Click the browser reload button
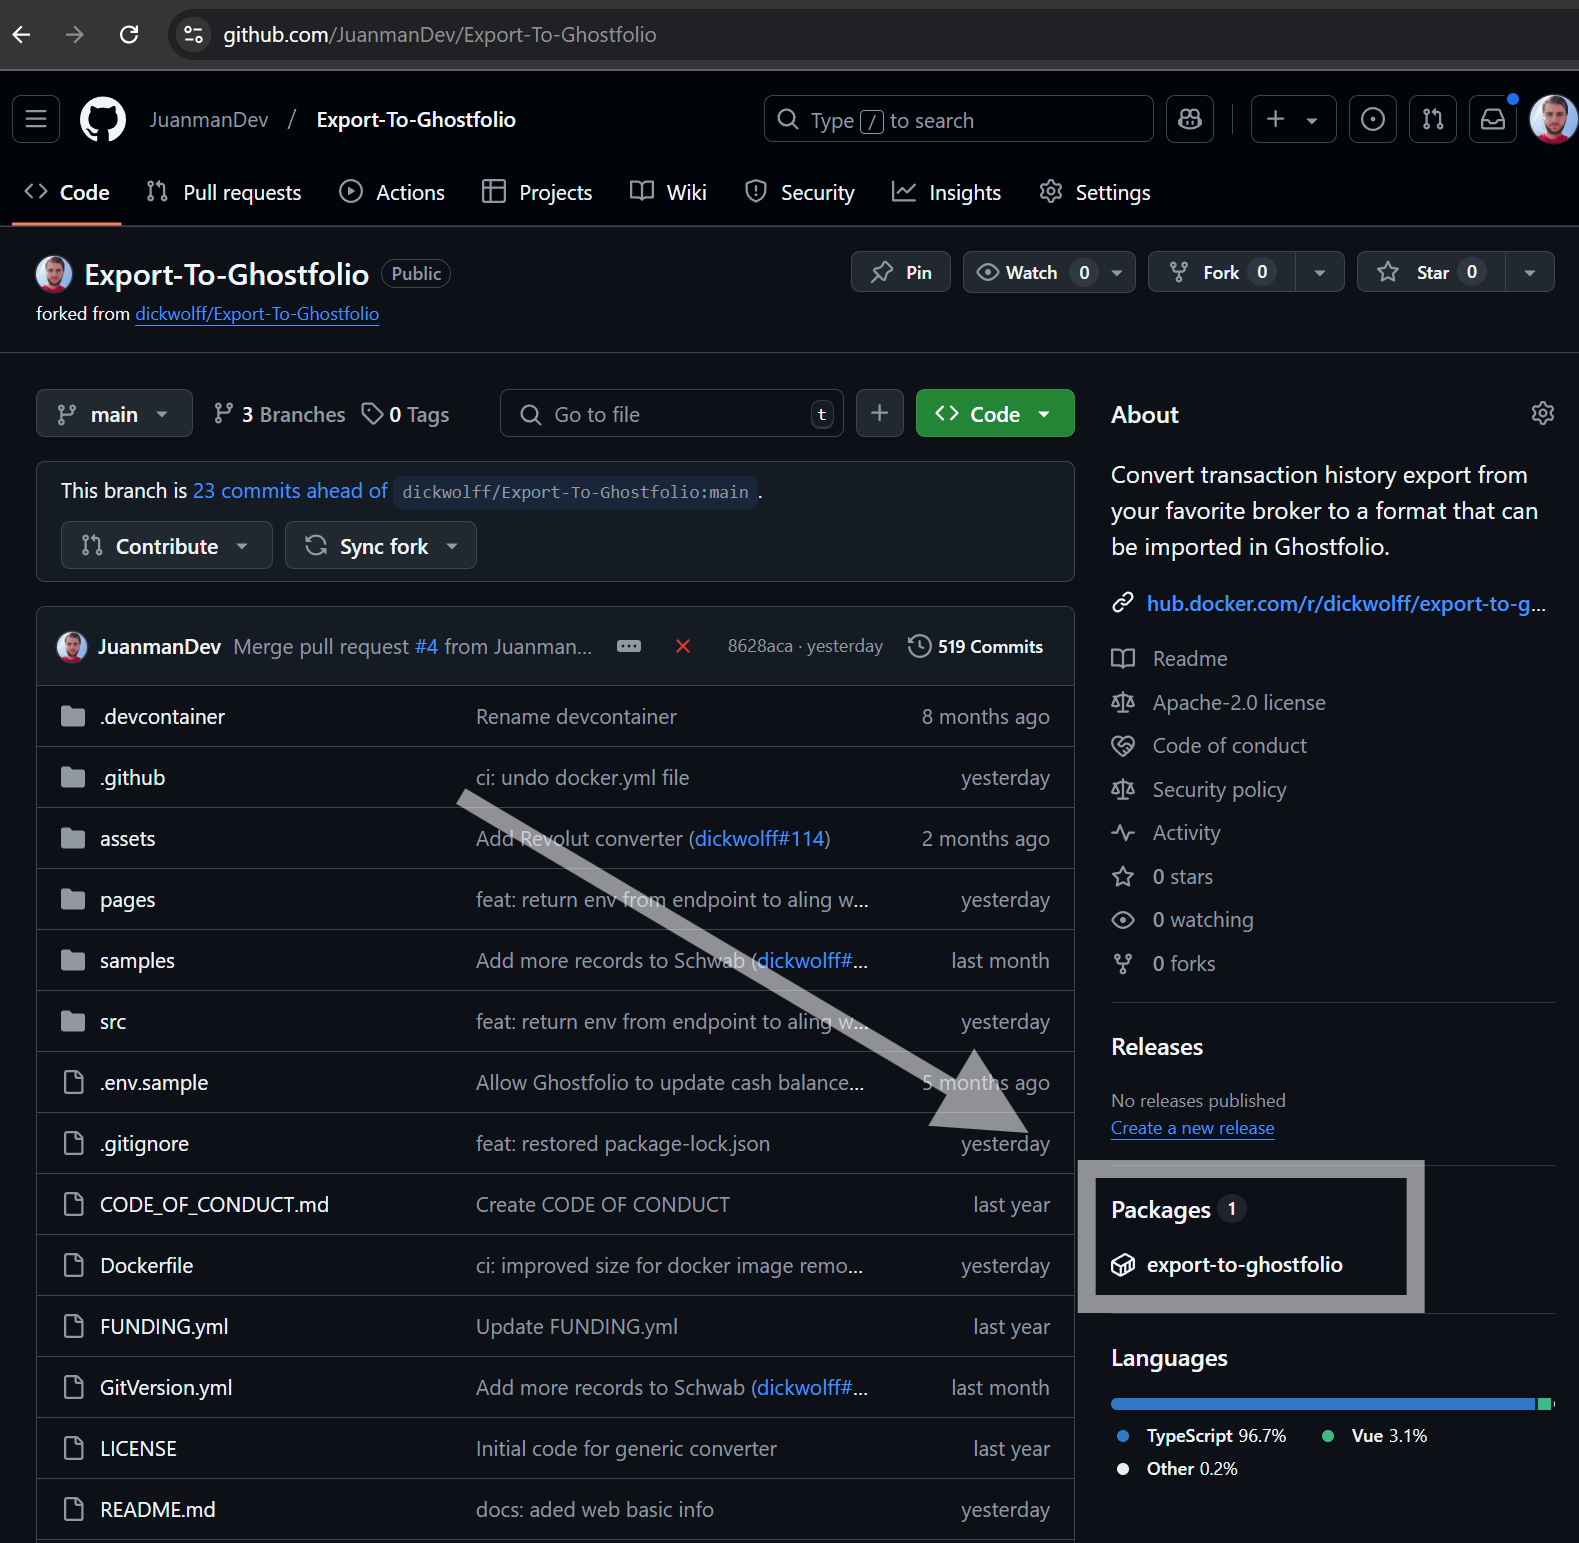 [129, 35]
